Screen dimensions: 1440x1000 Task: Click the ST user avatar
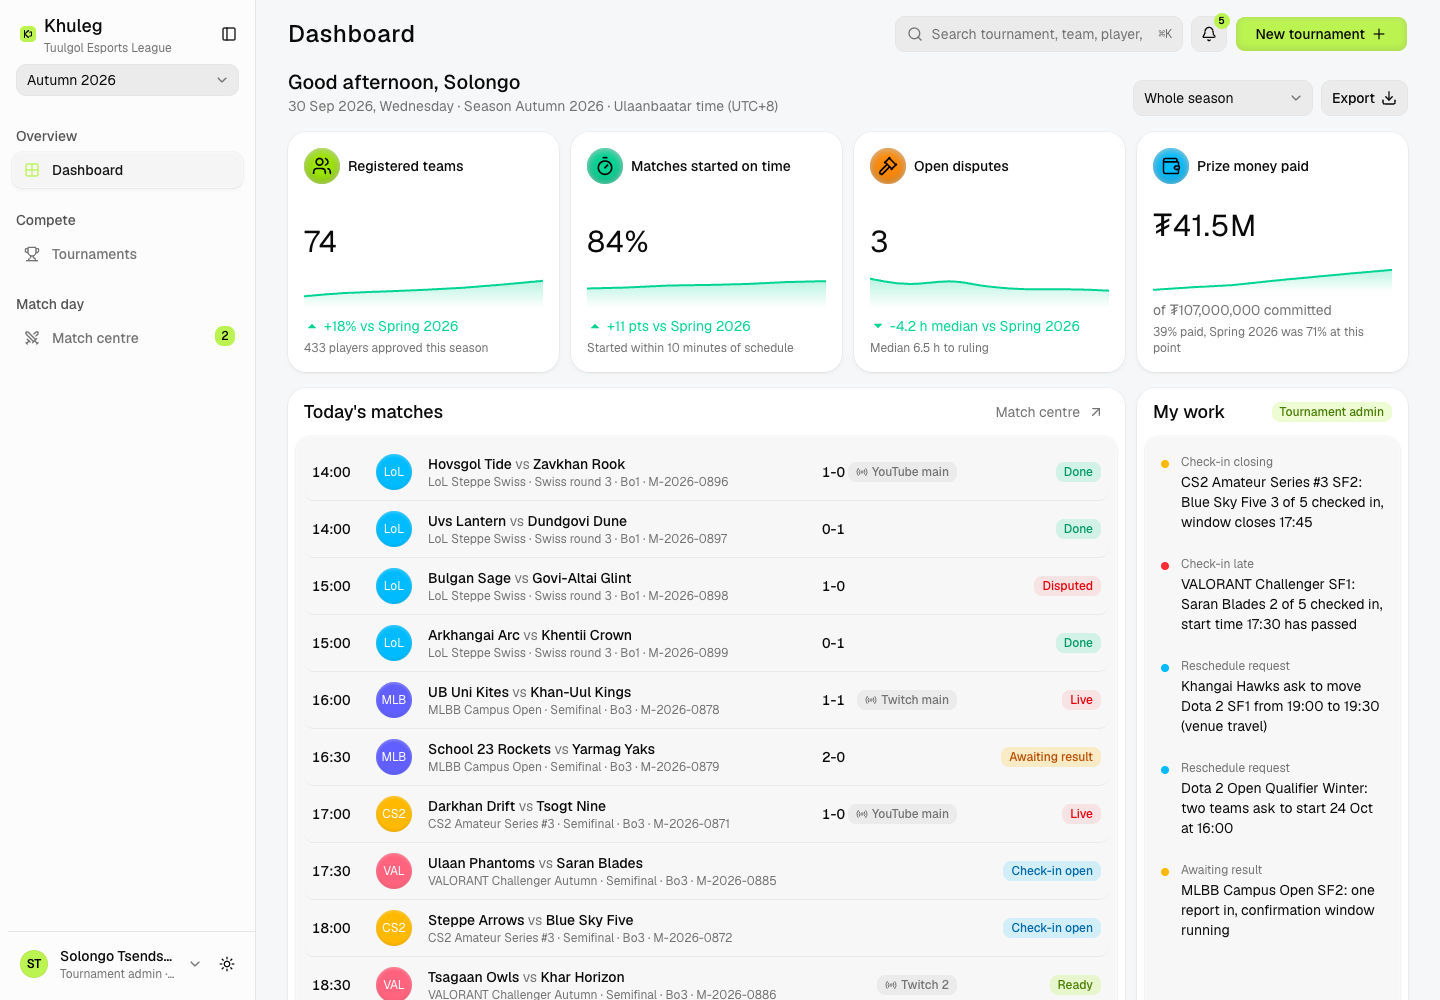tap(34, 964)
